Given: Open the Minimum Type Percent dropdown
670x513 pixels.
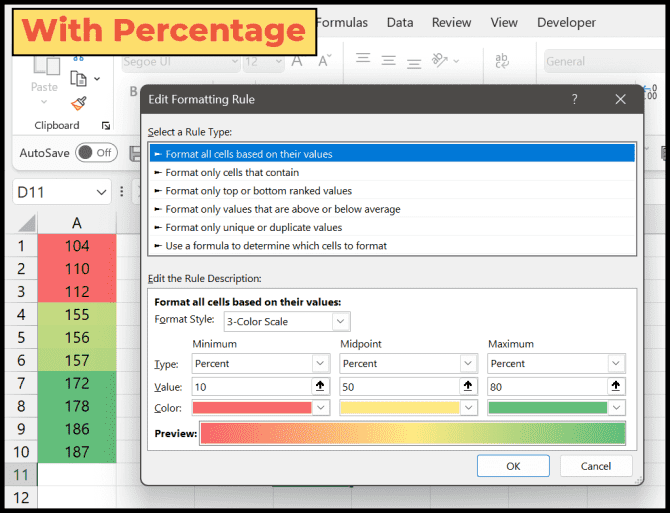Looking at the screenshot, I should [321, 364].
